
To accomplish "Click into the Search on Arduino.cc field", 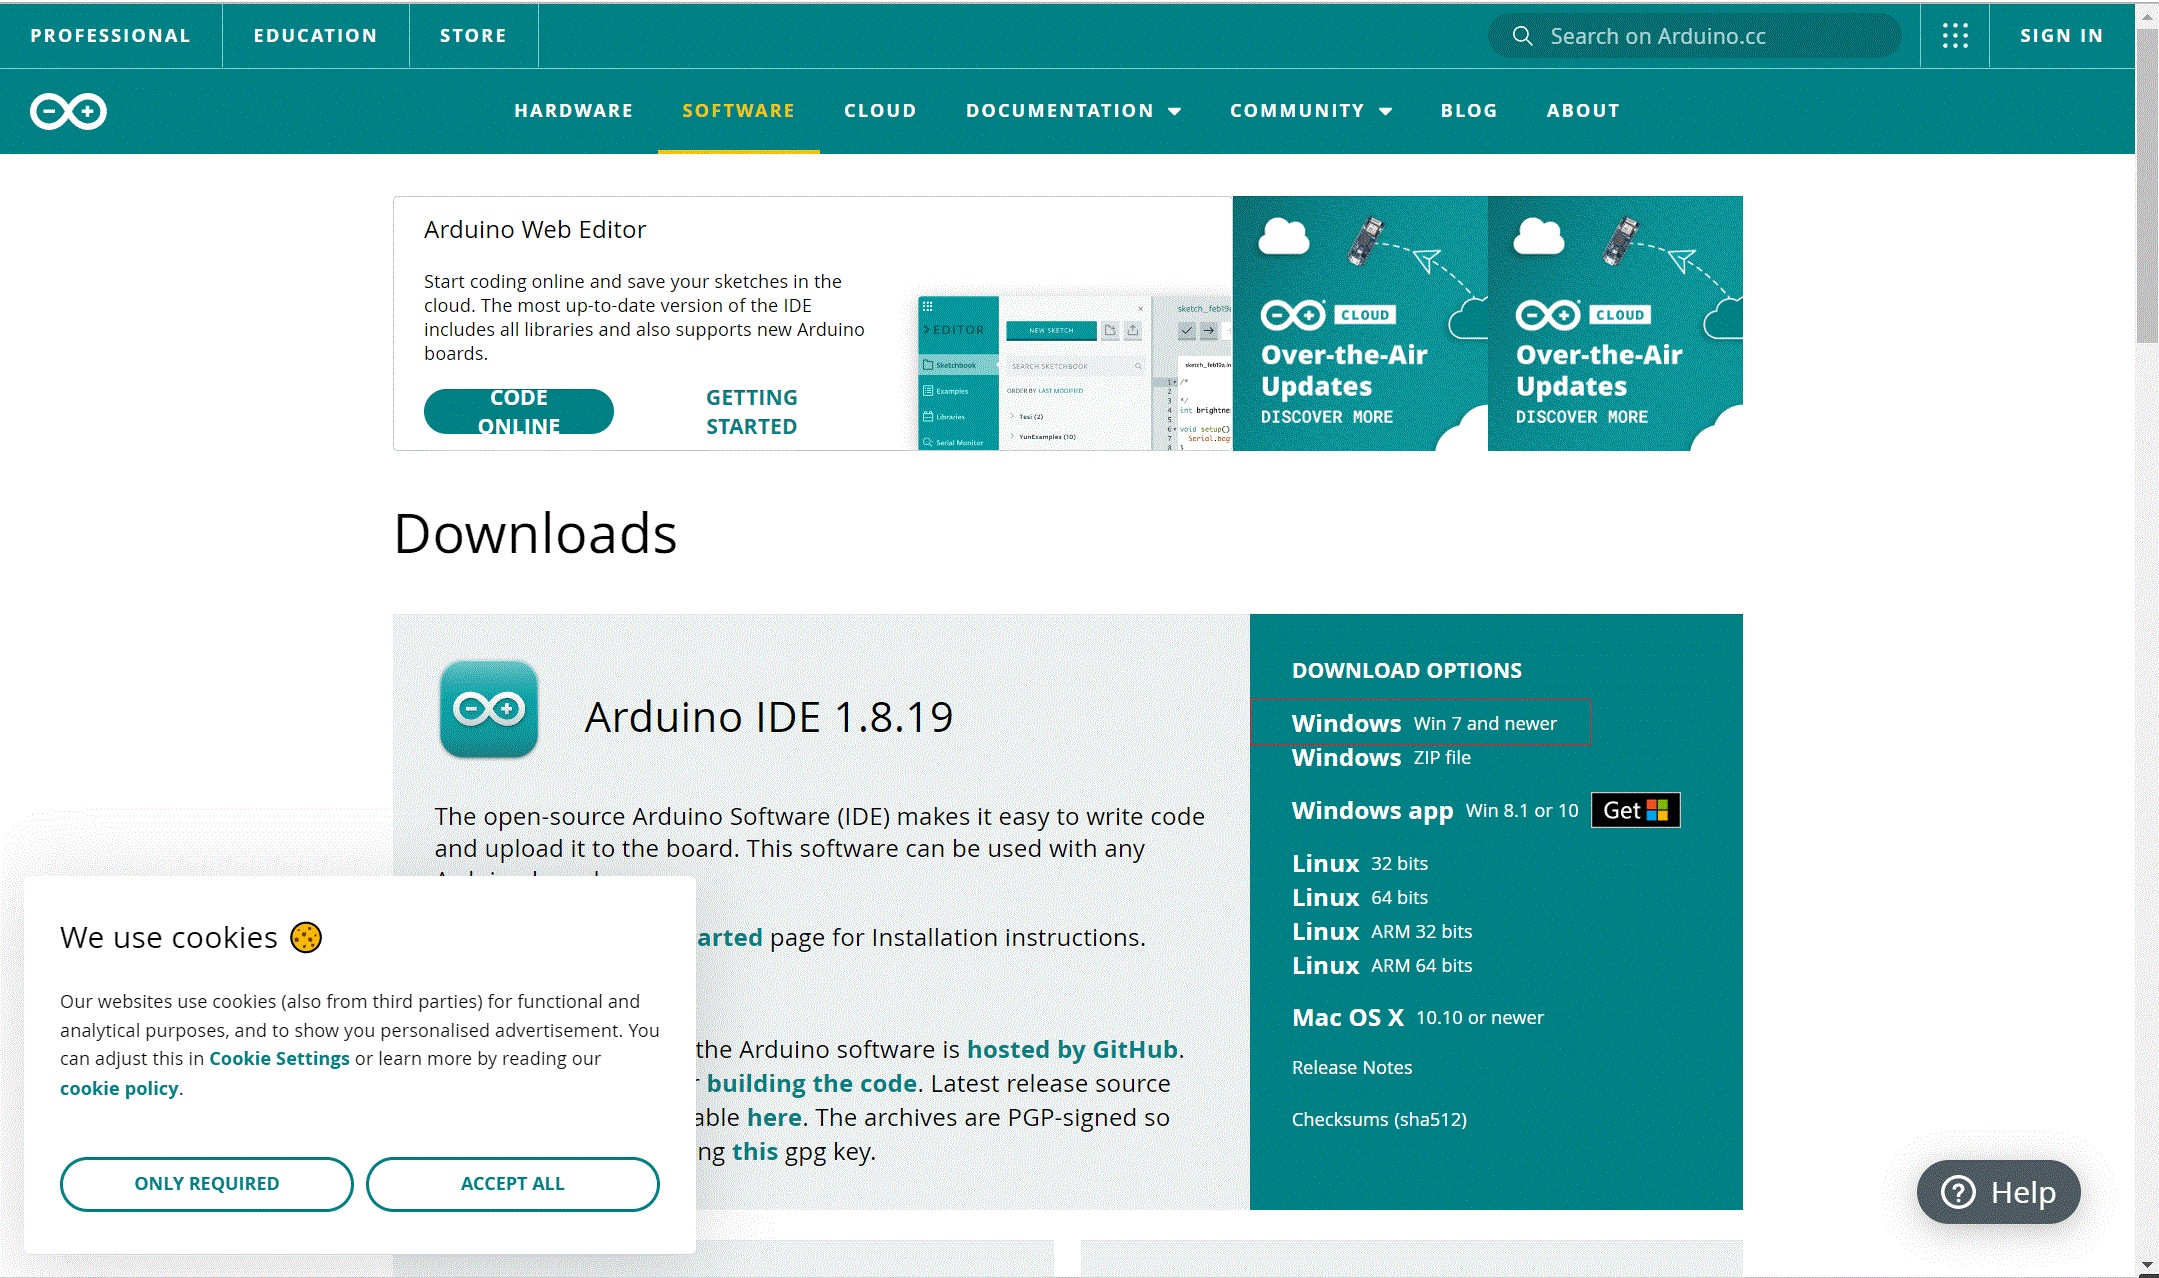I will pos(1700,36).
